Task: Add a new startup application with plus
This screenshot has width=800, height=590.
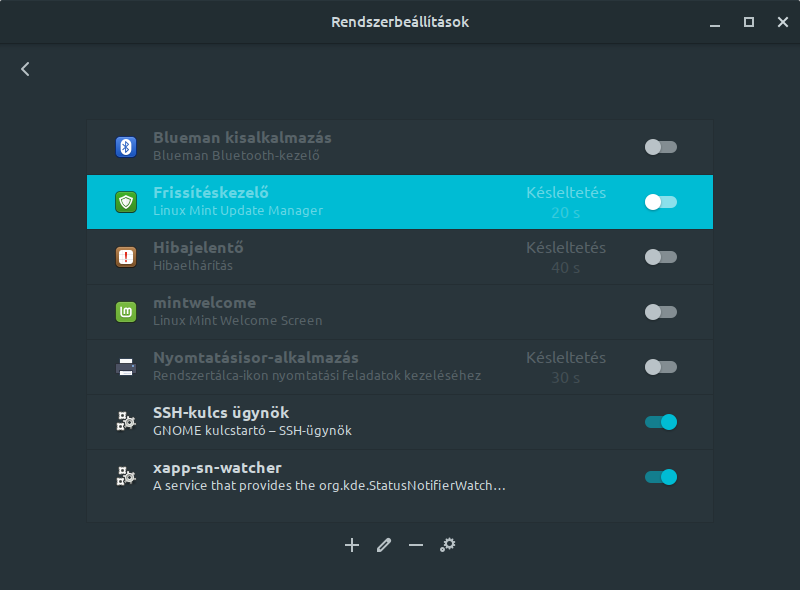Action: tap(352, 545)
